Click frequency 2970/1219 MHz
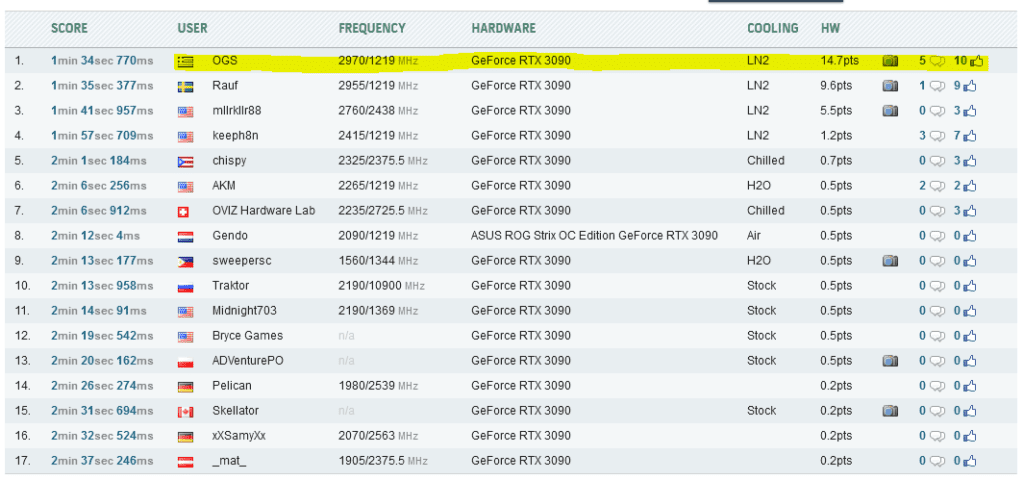The height and width of the screenshot is (480, 1024). [378, 61]
